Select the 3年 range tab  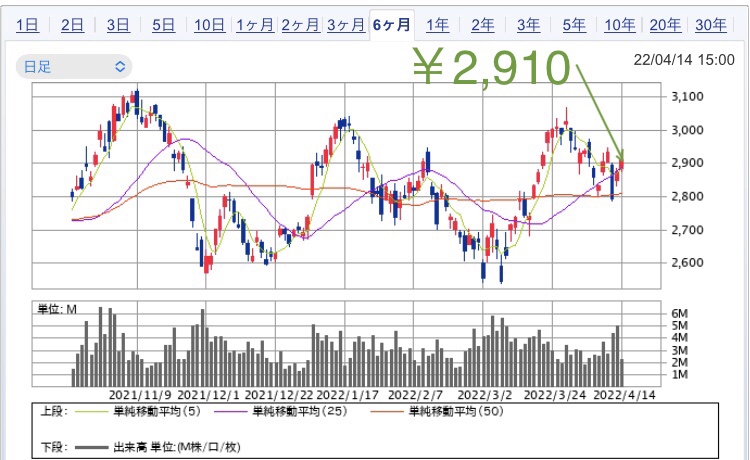528,25
